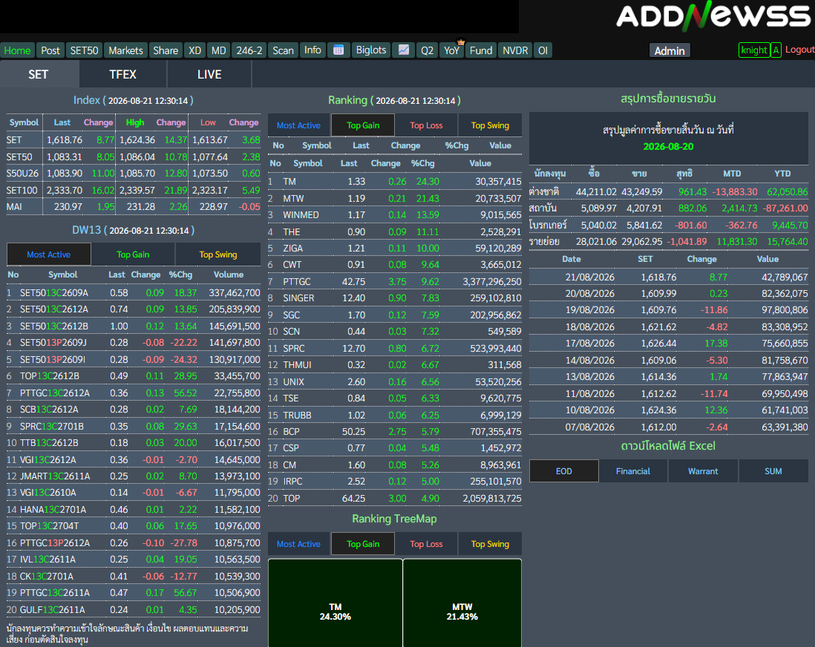Open the NVDR menu item
This screenshot has width=815, height=647.
(x=515, y=50)
